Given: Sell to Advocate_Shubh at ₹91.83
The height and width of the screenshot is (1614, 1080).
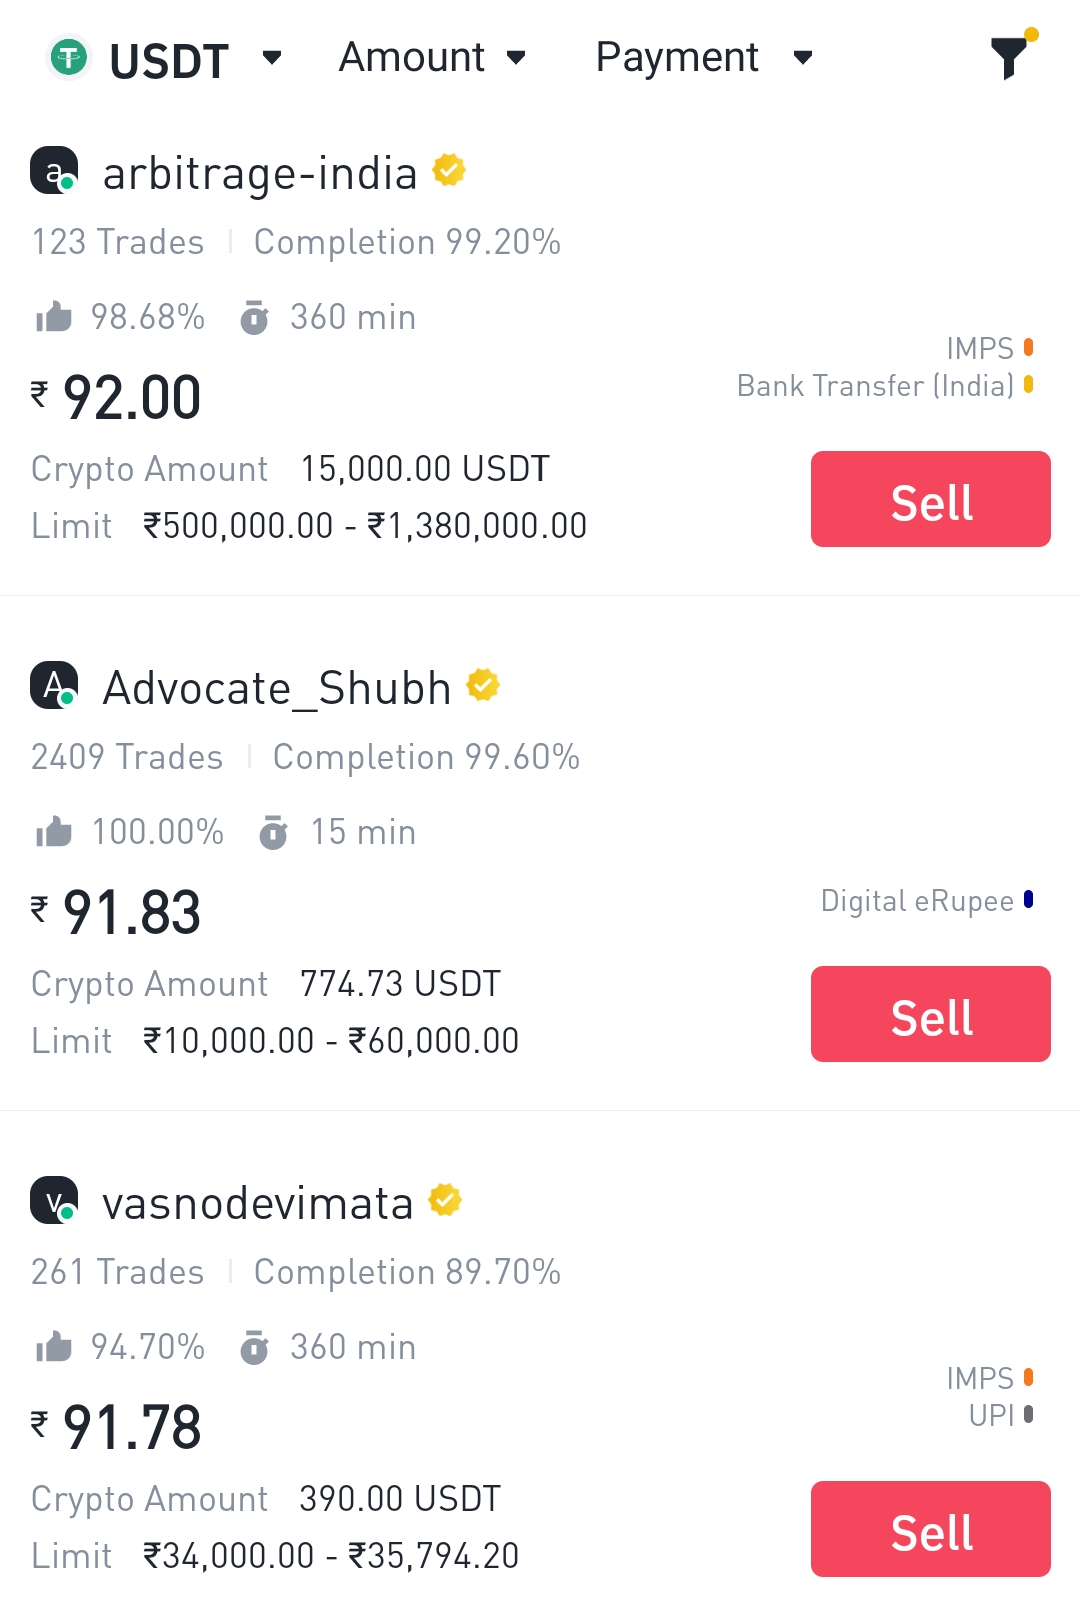Looking at the screenshot, I should (930, 1014).
